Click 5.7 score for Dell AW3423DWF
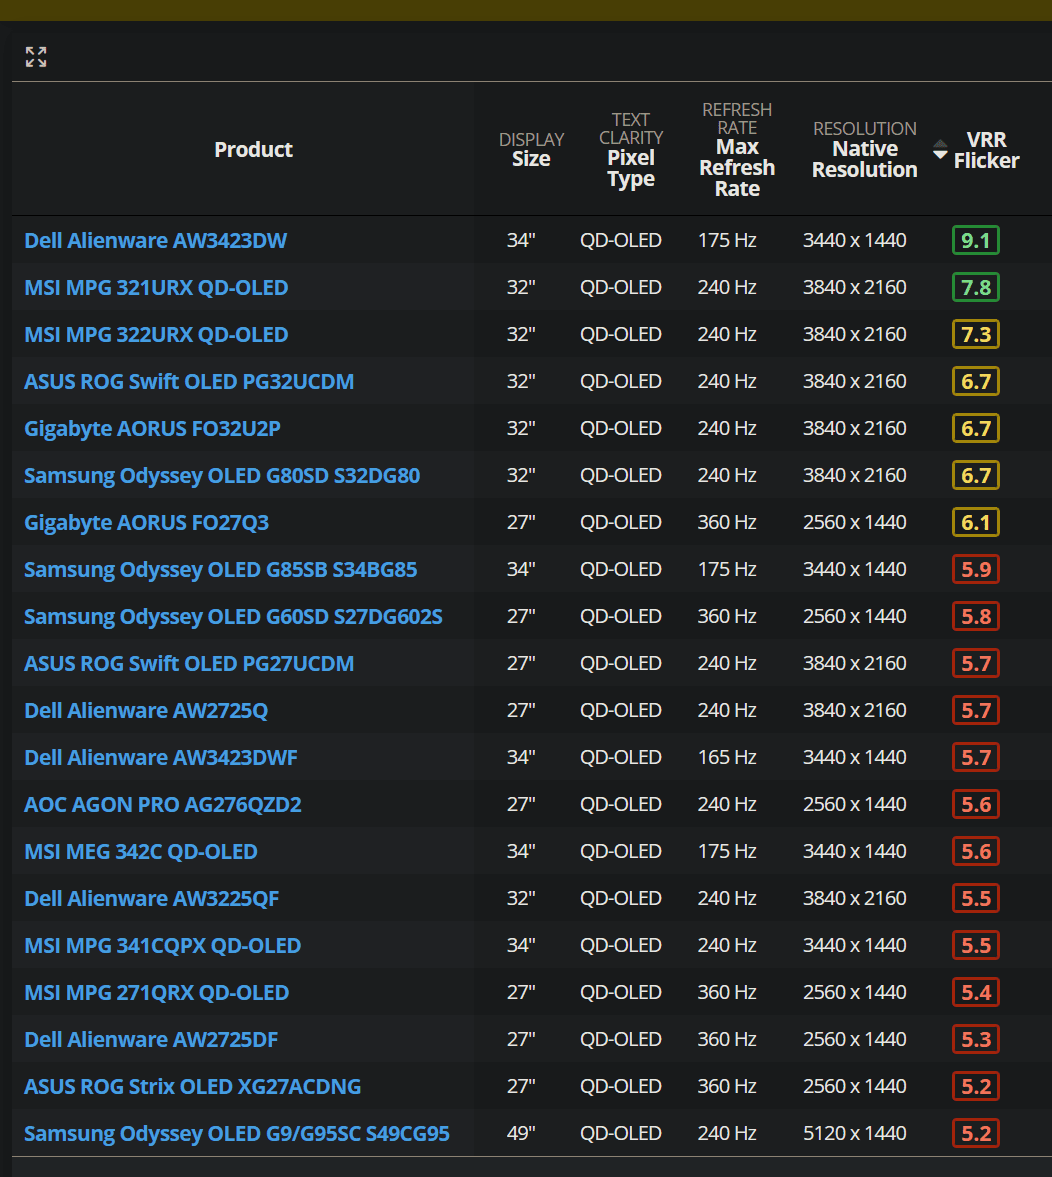Screen dimensions: 1052x1177 click(x=975, y=757)
